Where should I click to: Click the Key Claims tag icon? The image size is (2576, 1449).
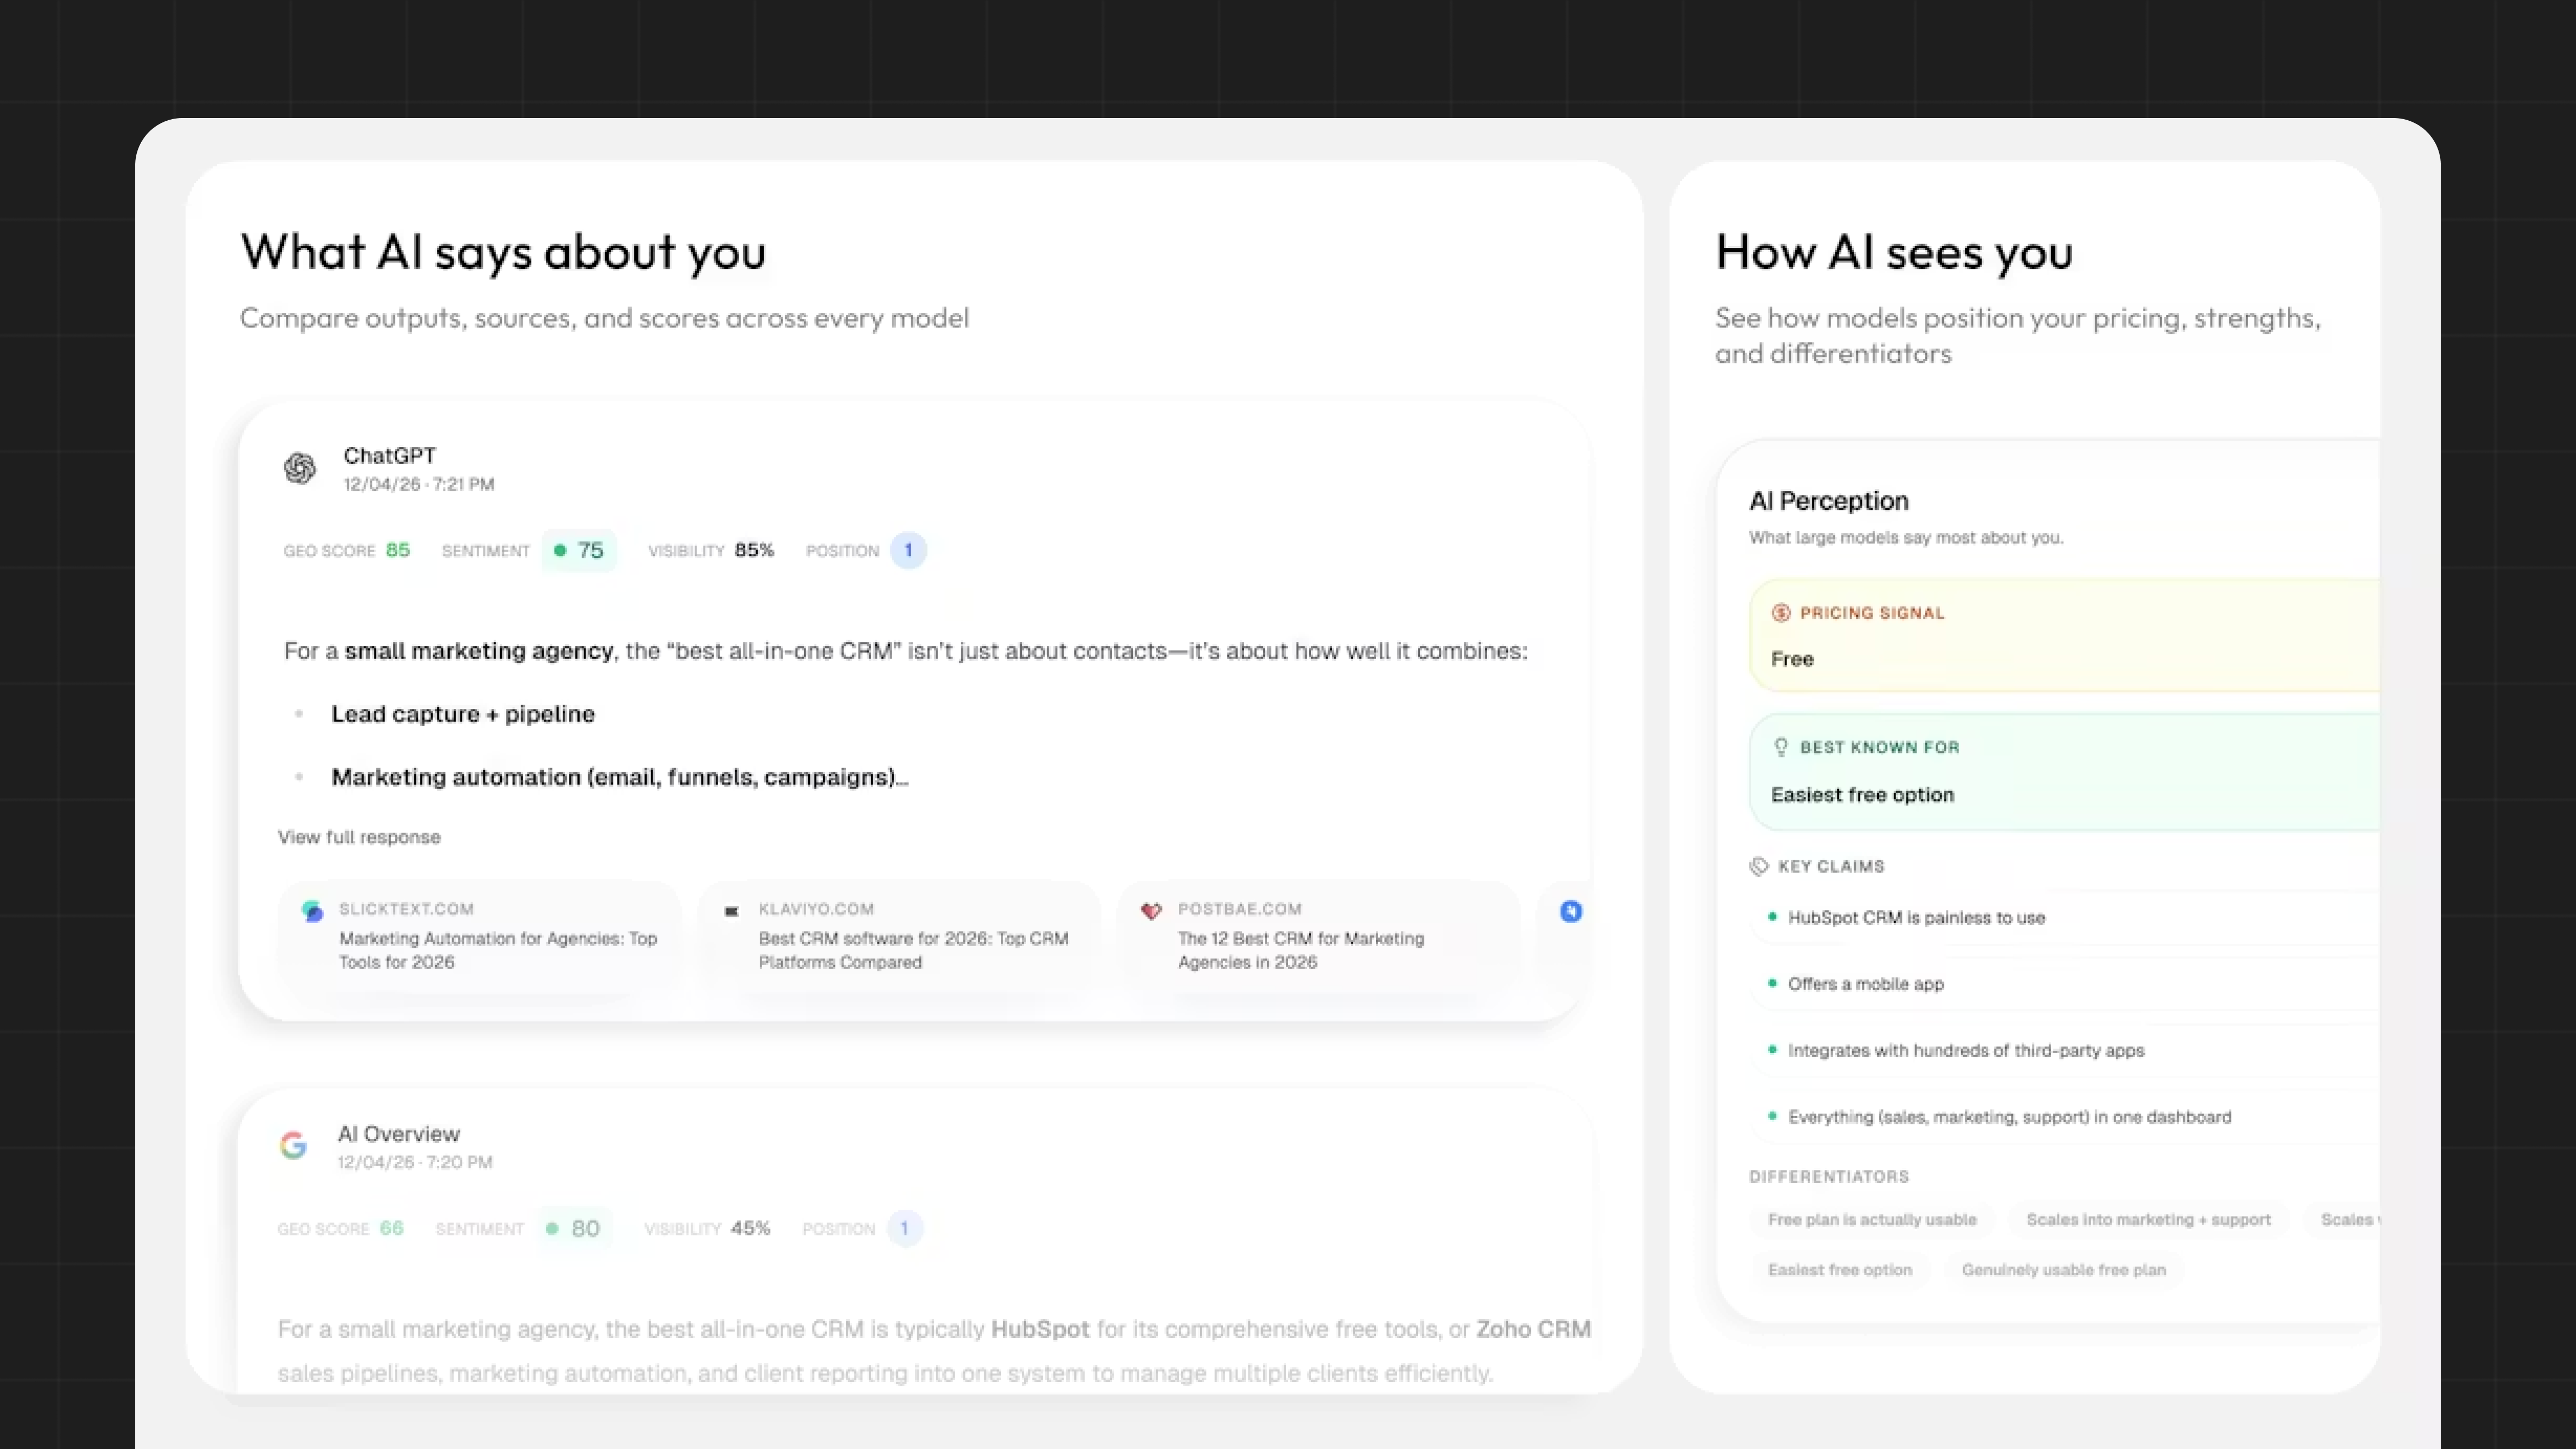(x=1758, y=866)
